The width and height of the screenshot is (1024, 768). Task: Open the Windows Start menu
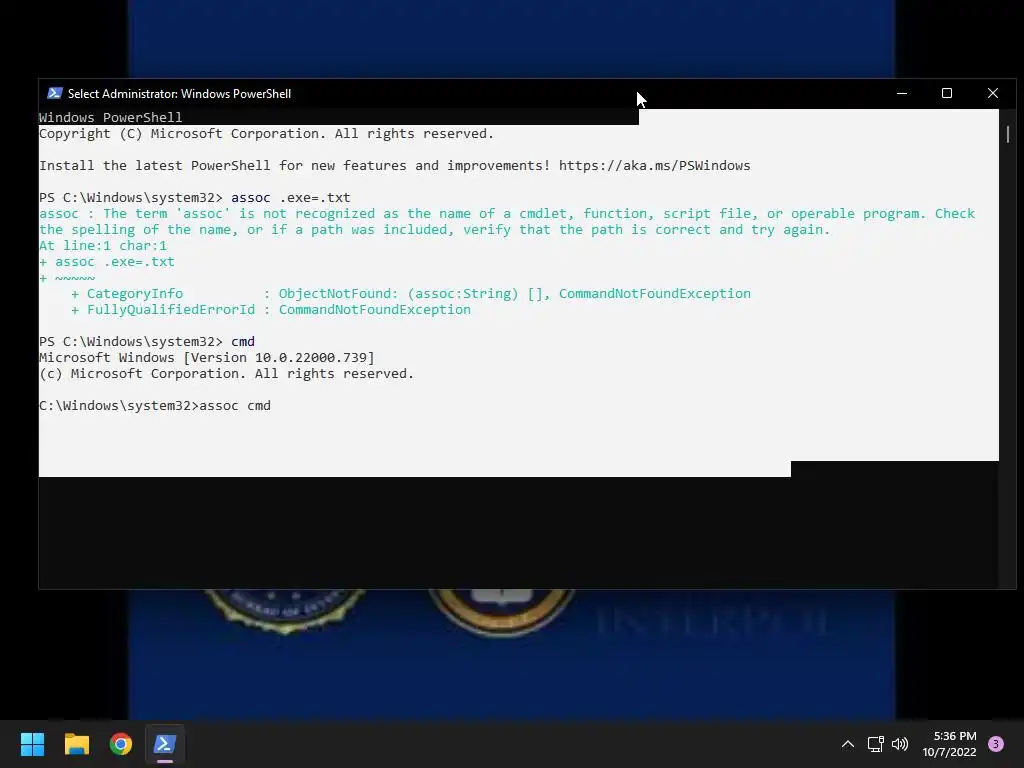(32, 744)
